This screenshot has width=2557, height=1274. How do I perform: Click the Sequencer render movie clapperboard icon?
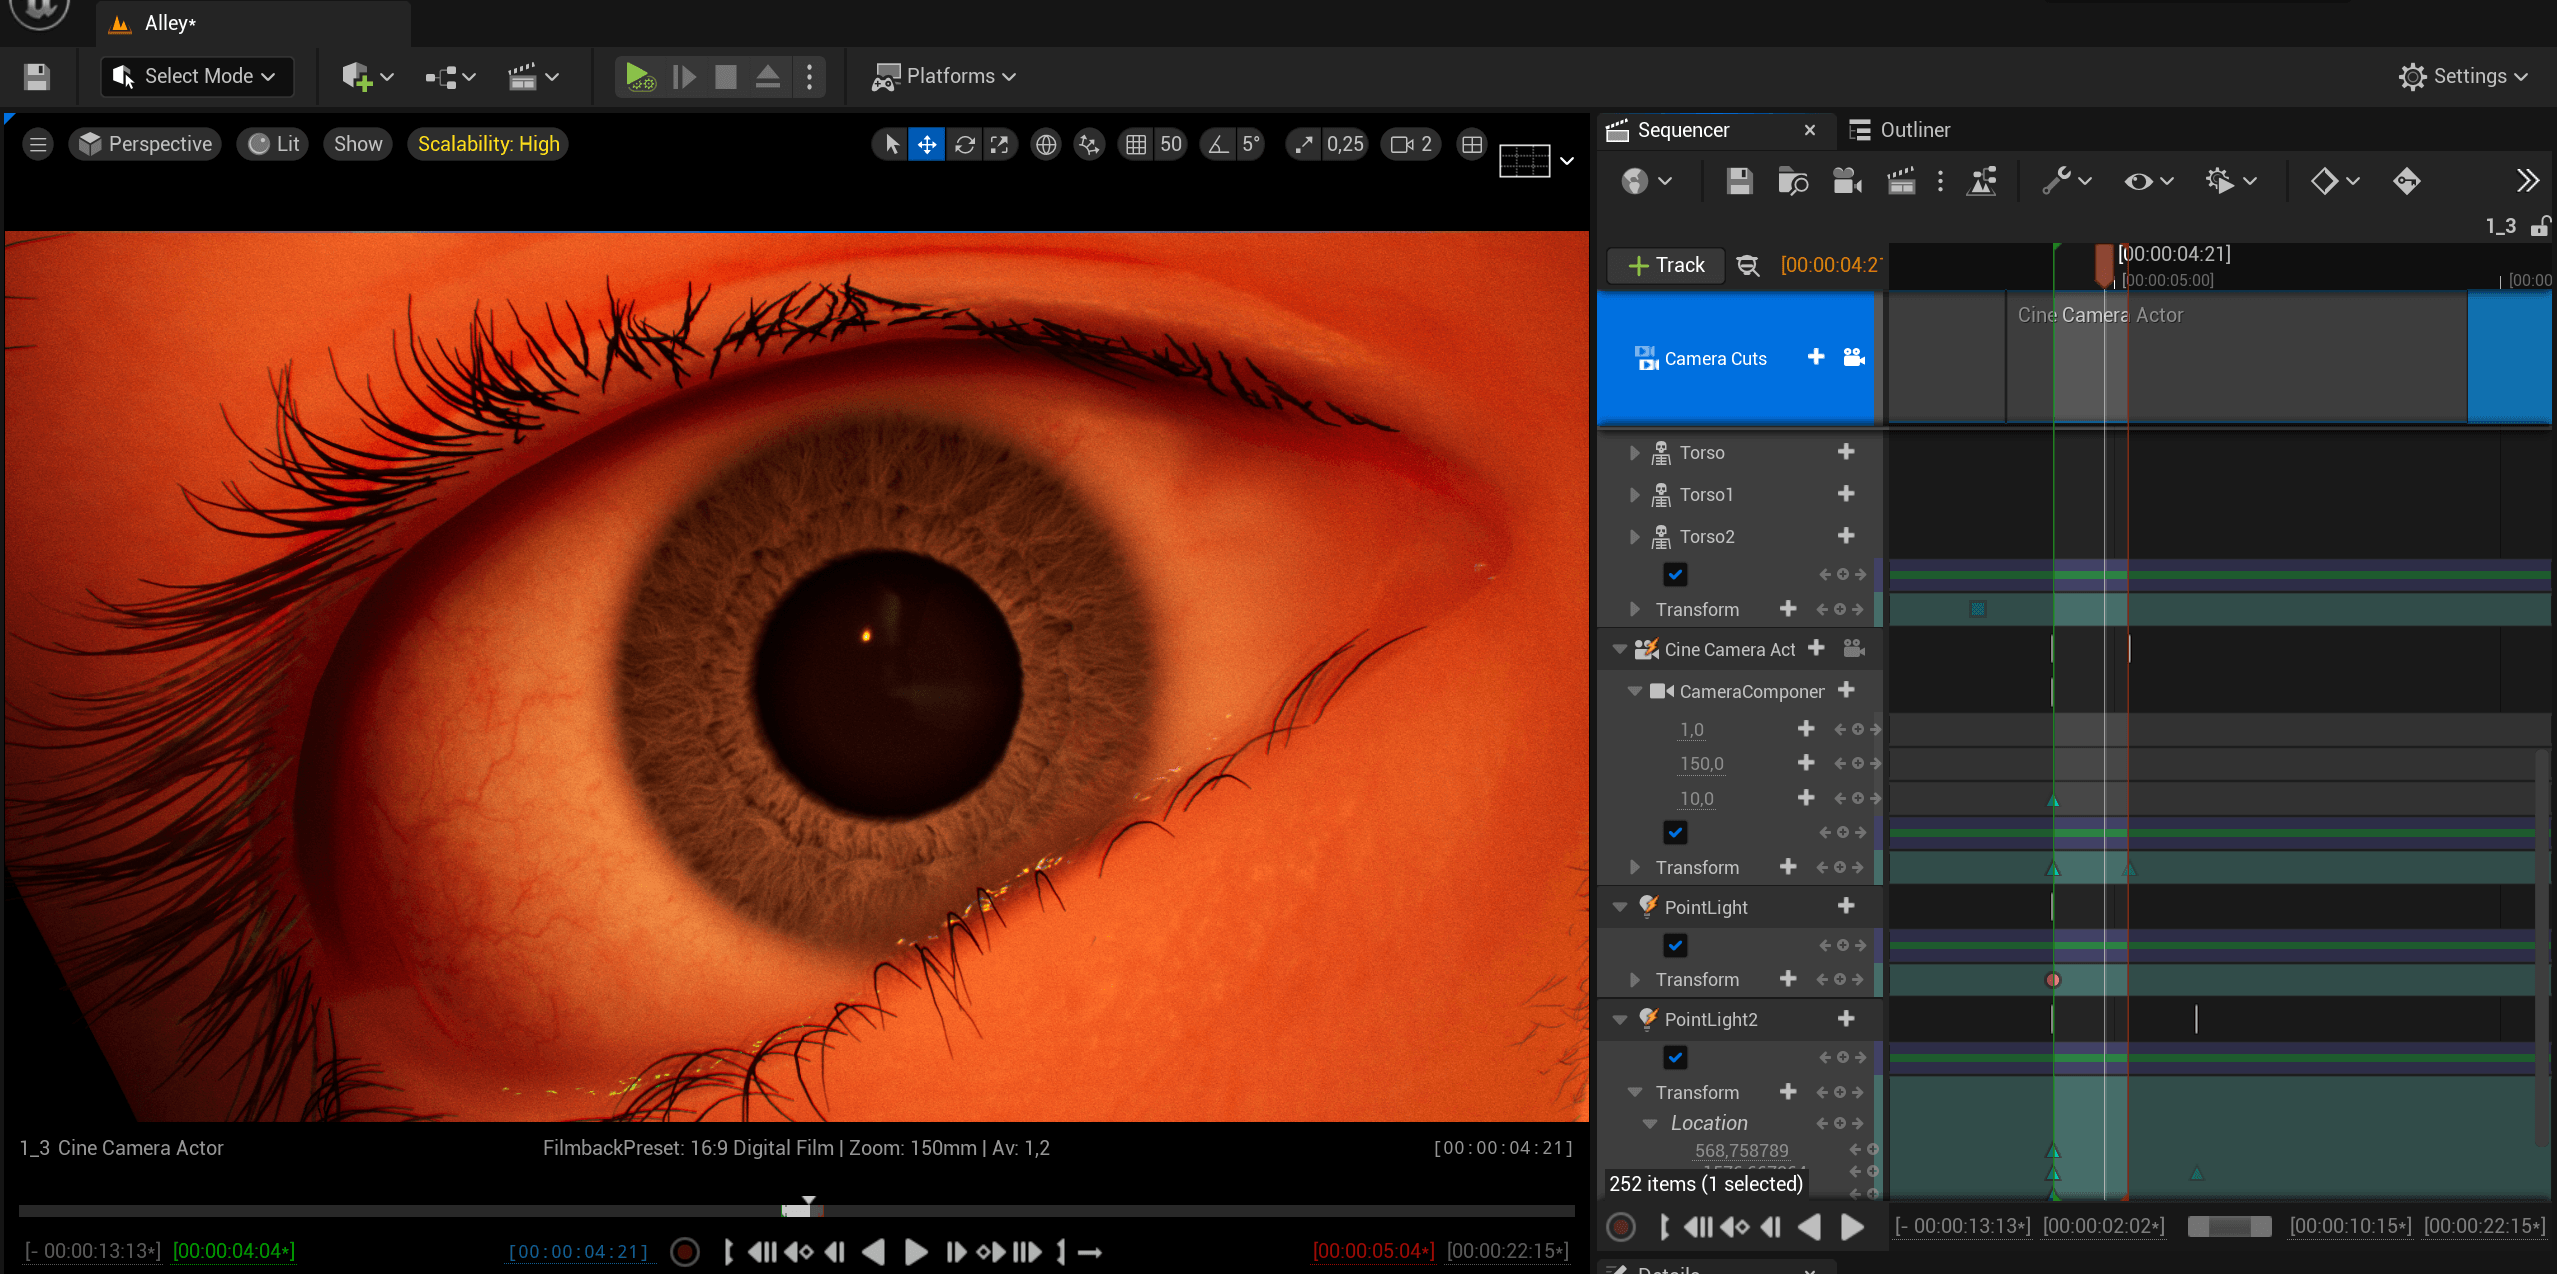pos(1900,181)
